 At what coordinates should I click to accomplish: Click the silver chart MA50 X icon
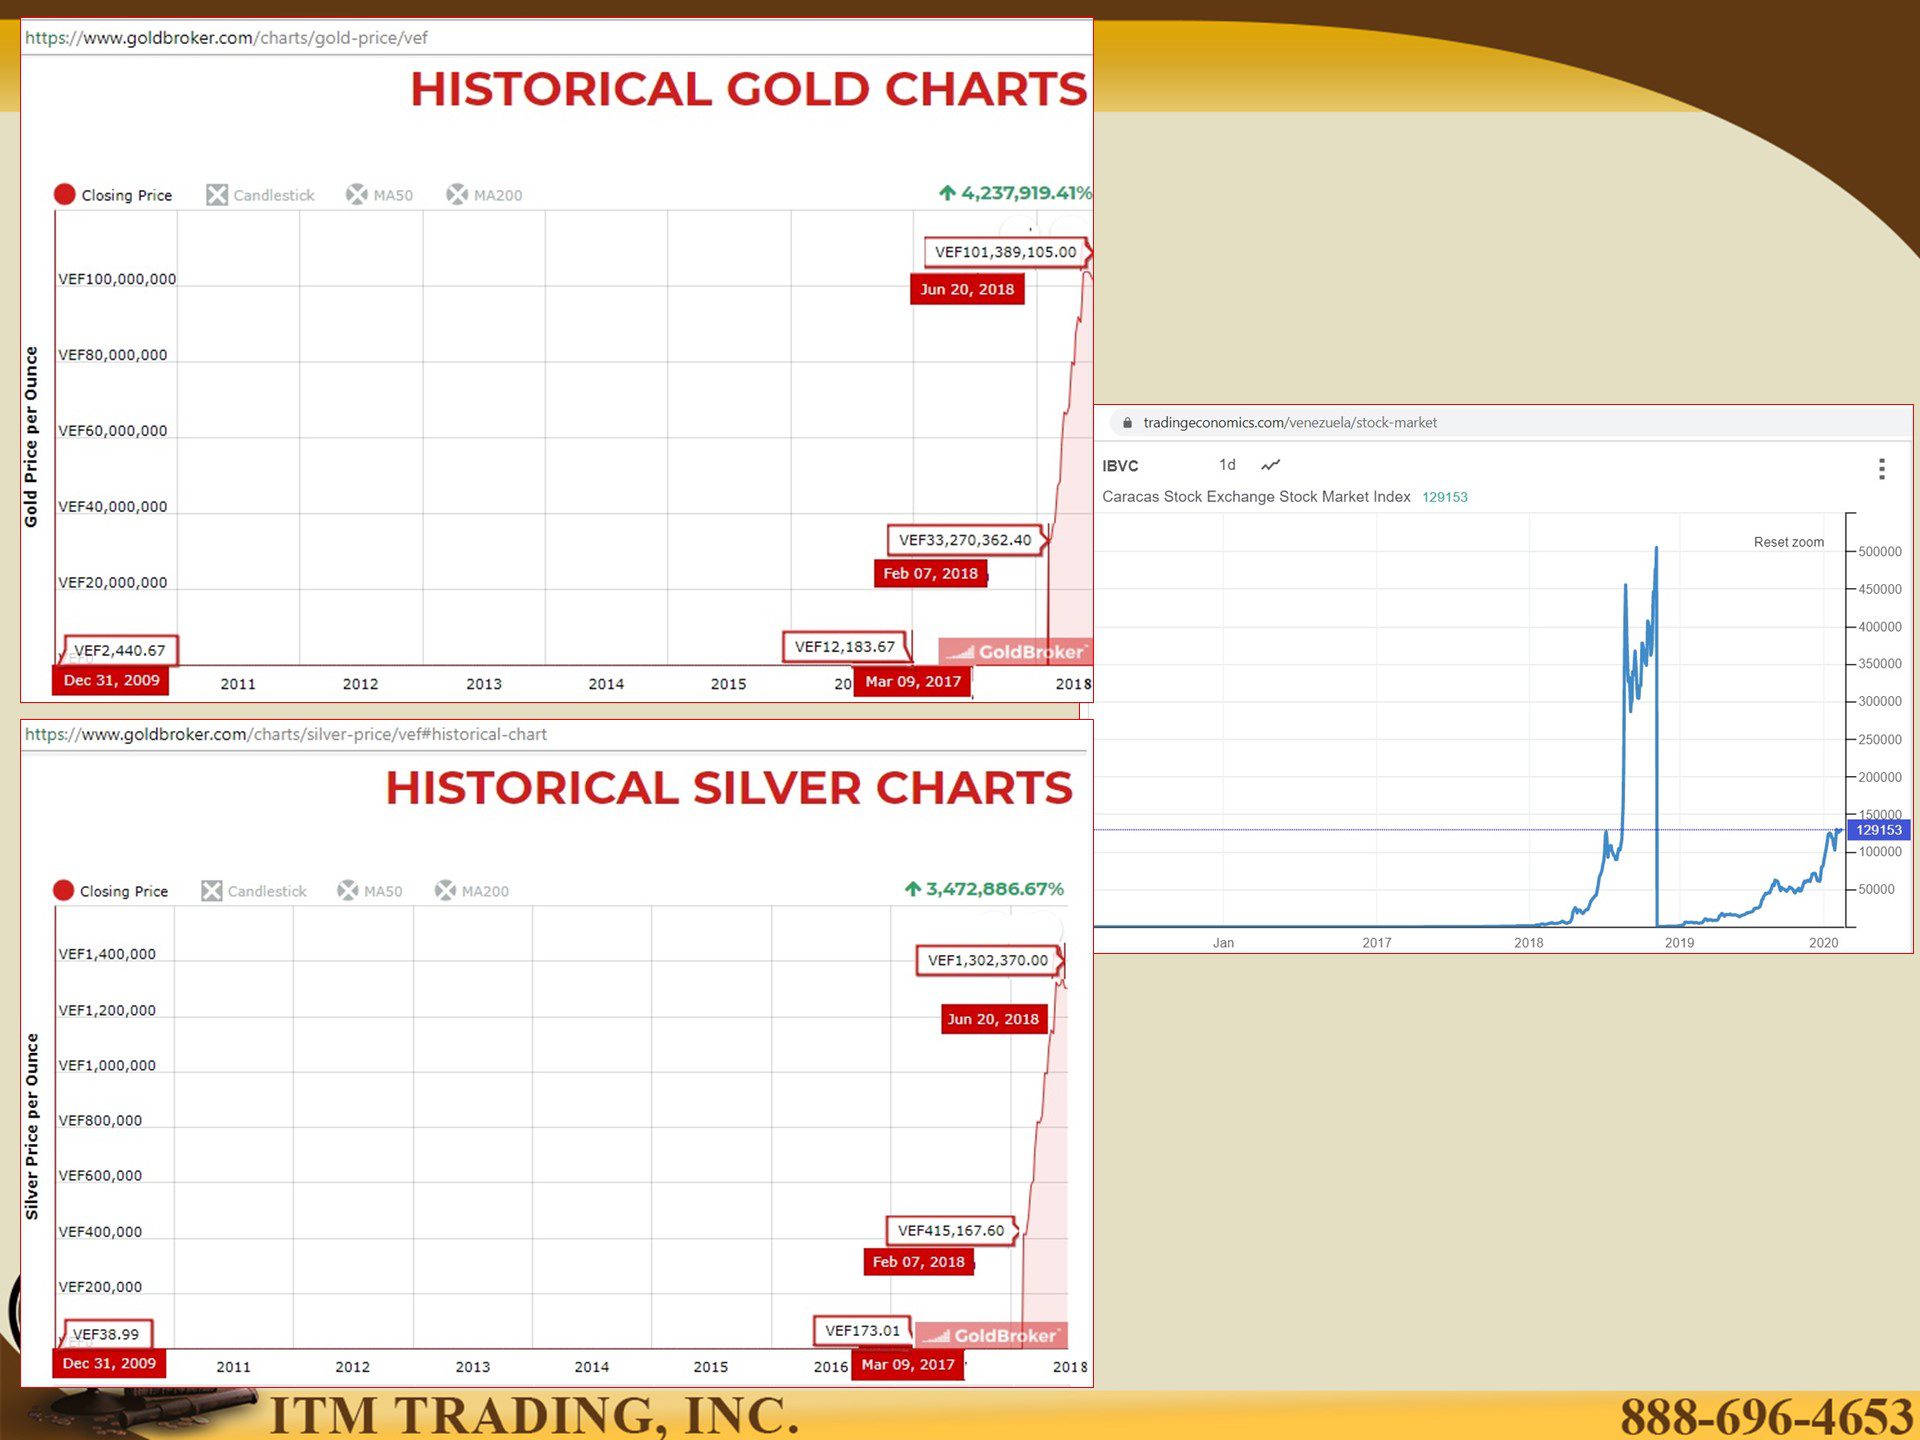click(x=348, y=890)
